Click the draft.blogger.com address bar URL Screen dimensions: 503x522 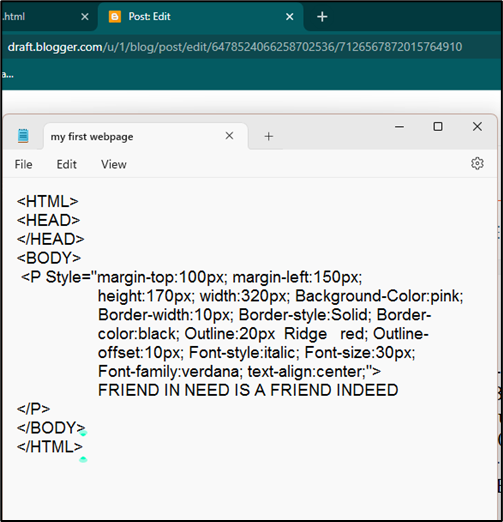235,47
